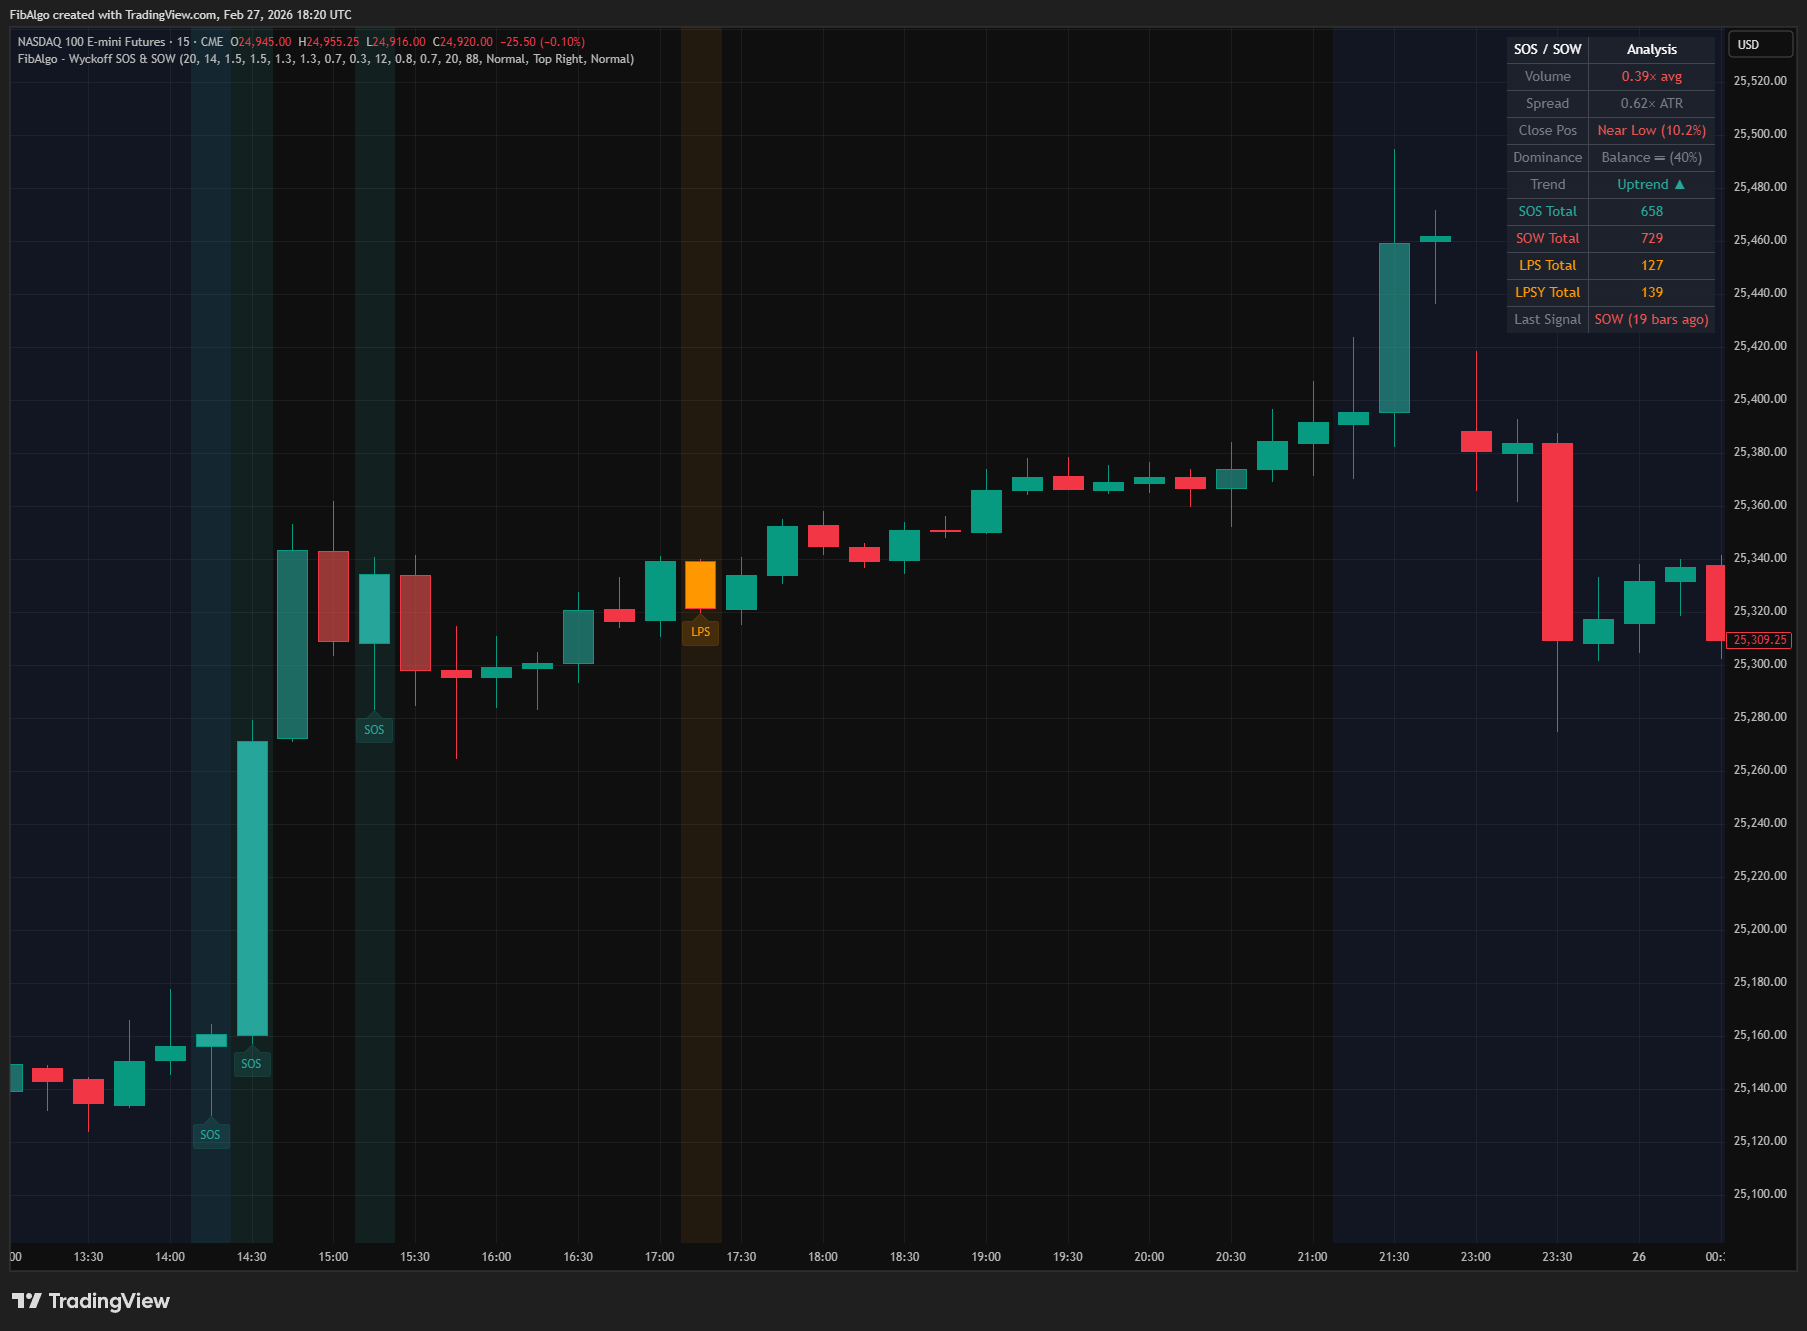Viewport: 1807px width, 1331px height.
Task: Click the SOS / SOW table header
Action: point(1546,49)
